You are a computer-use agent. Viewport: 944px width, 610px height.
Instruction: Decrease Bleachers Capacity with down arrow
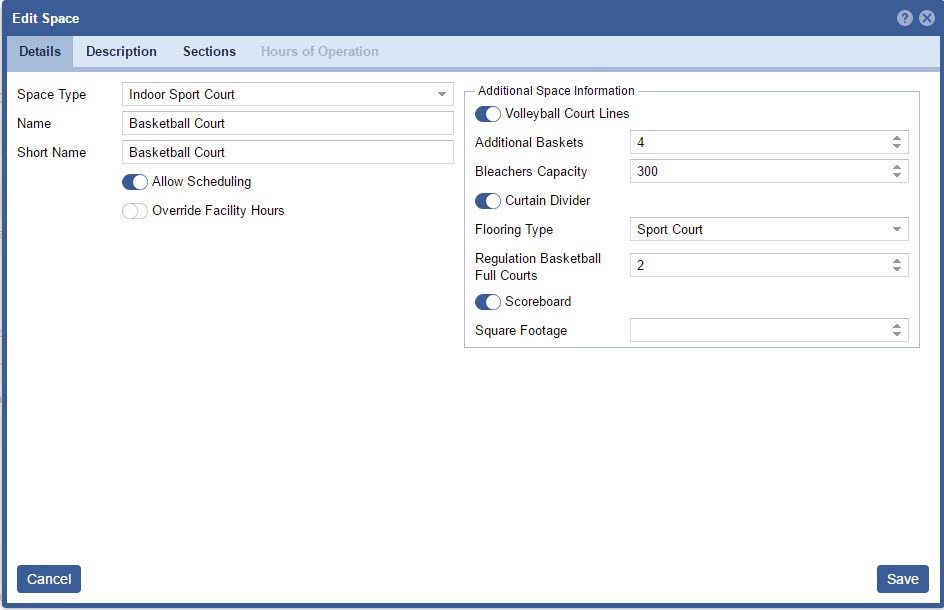pyautogui.click(x=897, y=176)
